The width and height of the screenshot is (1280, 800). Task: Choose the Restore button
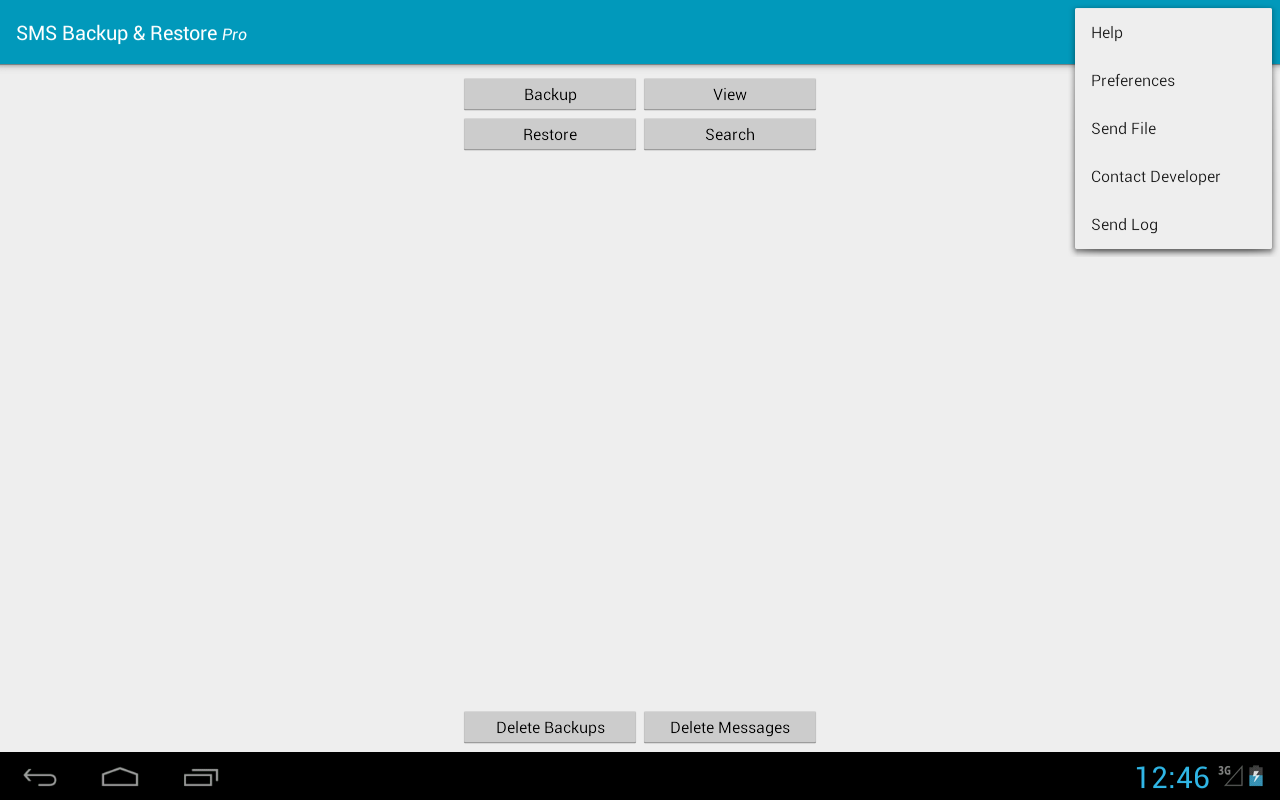point(550,134)
